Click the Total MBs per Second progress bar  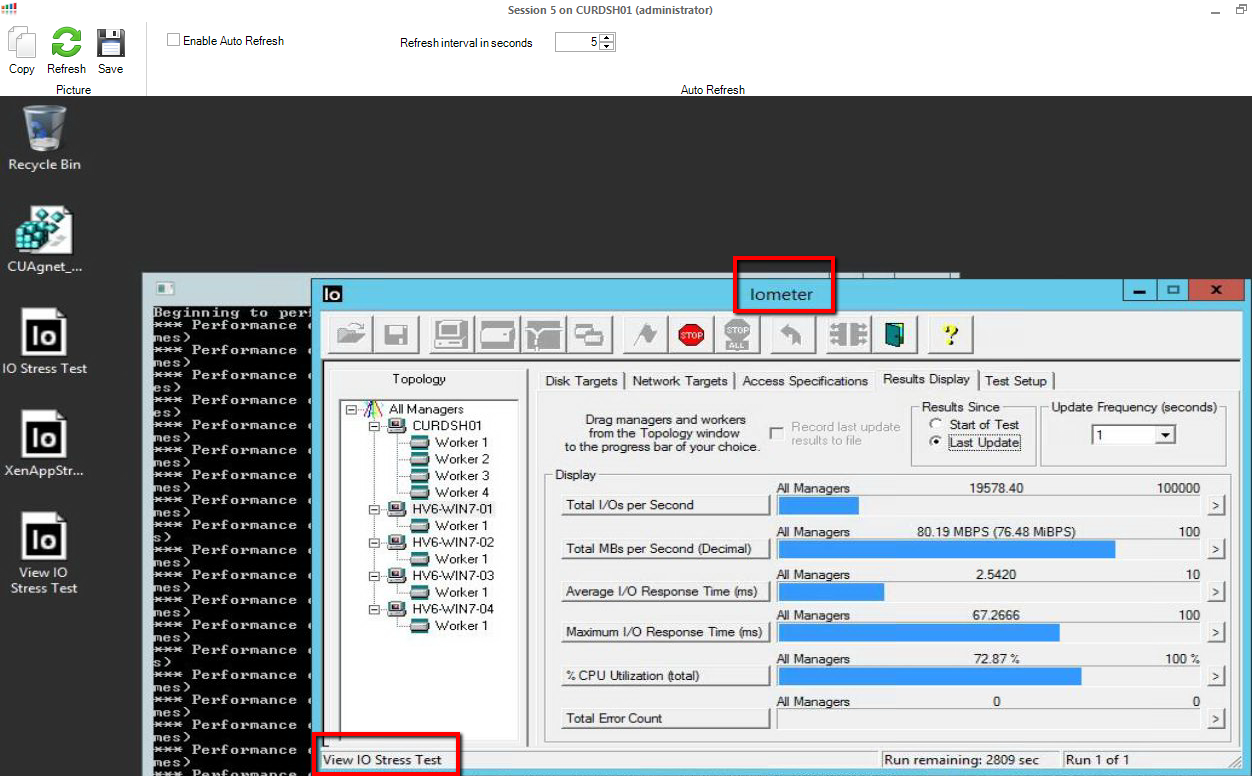click(989, 549)
